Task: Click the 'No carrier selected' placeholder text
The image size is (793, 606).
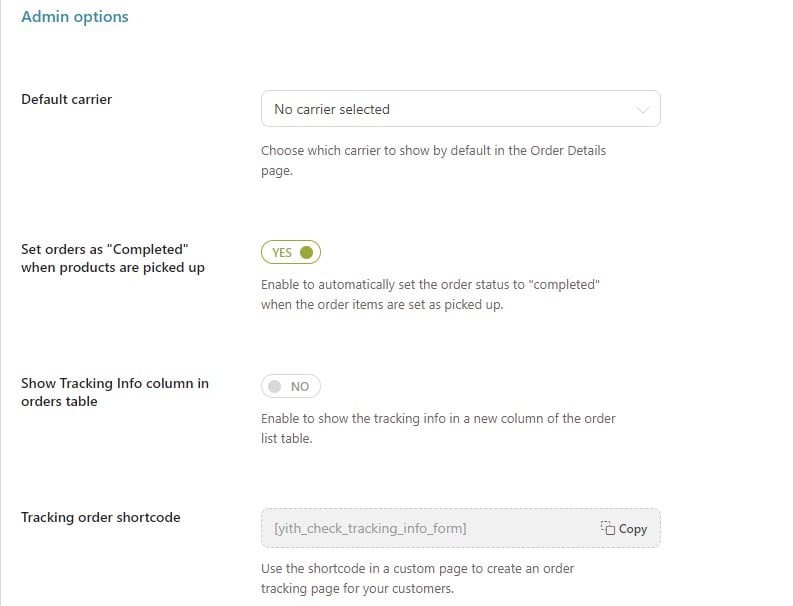Action: pos(332,109)
